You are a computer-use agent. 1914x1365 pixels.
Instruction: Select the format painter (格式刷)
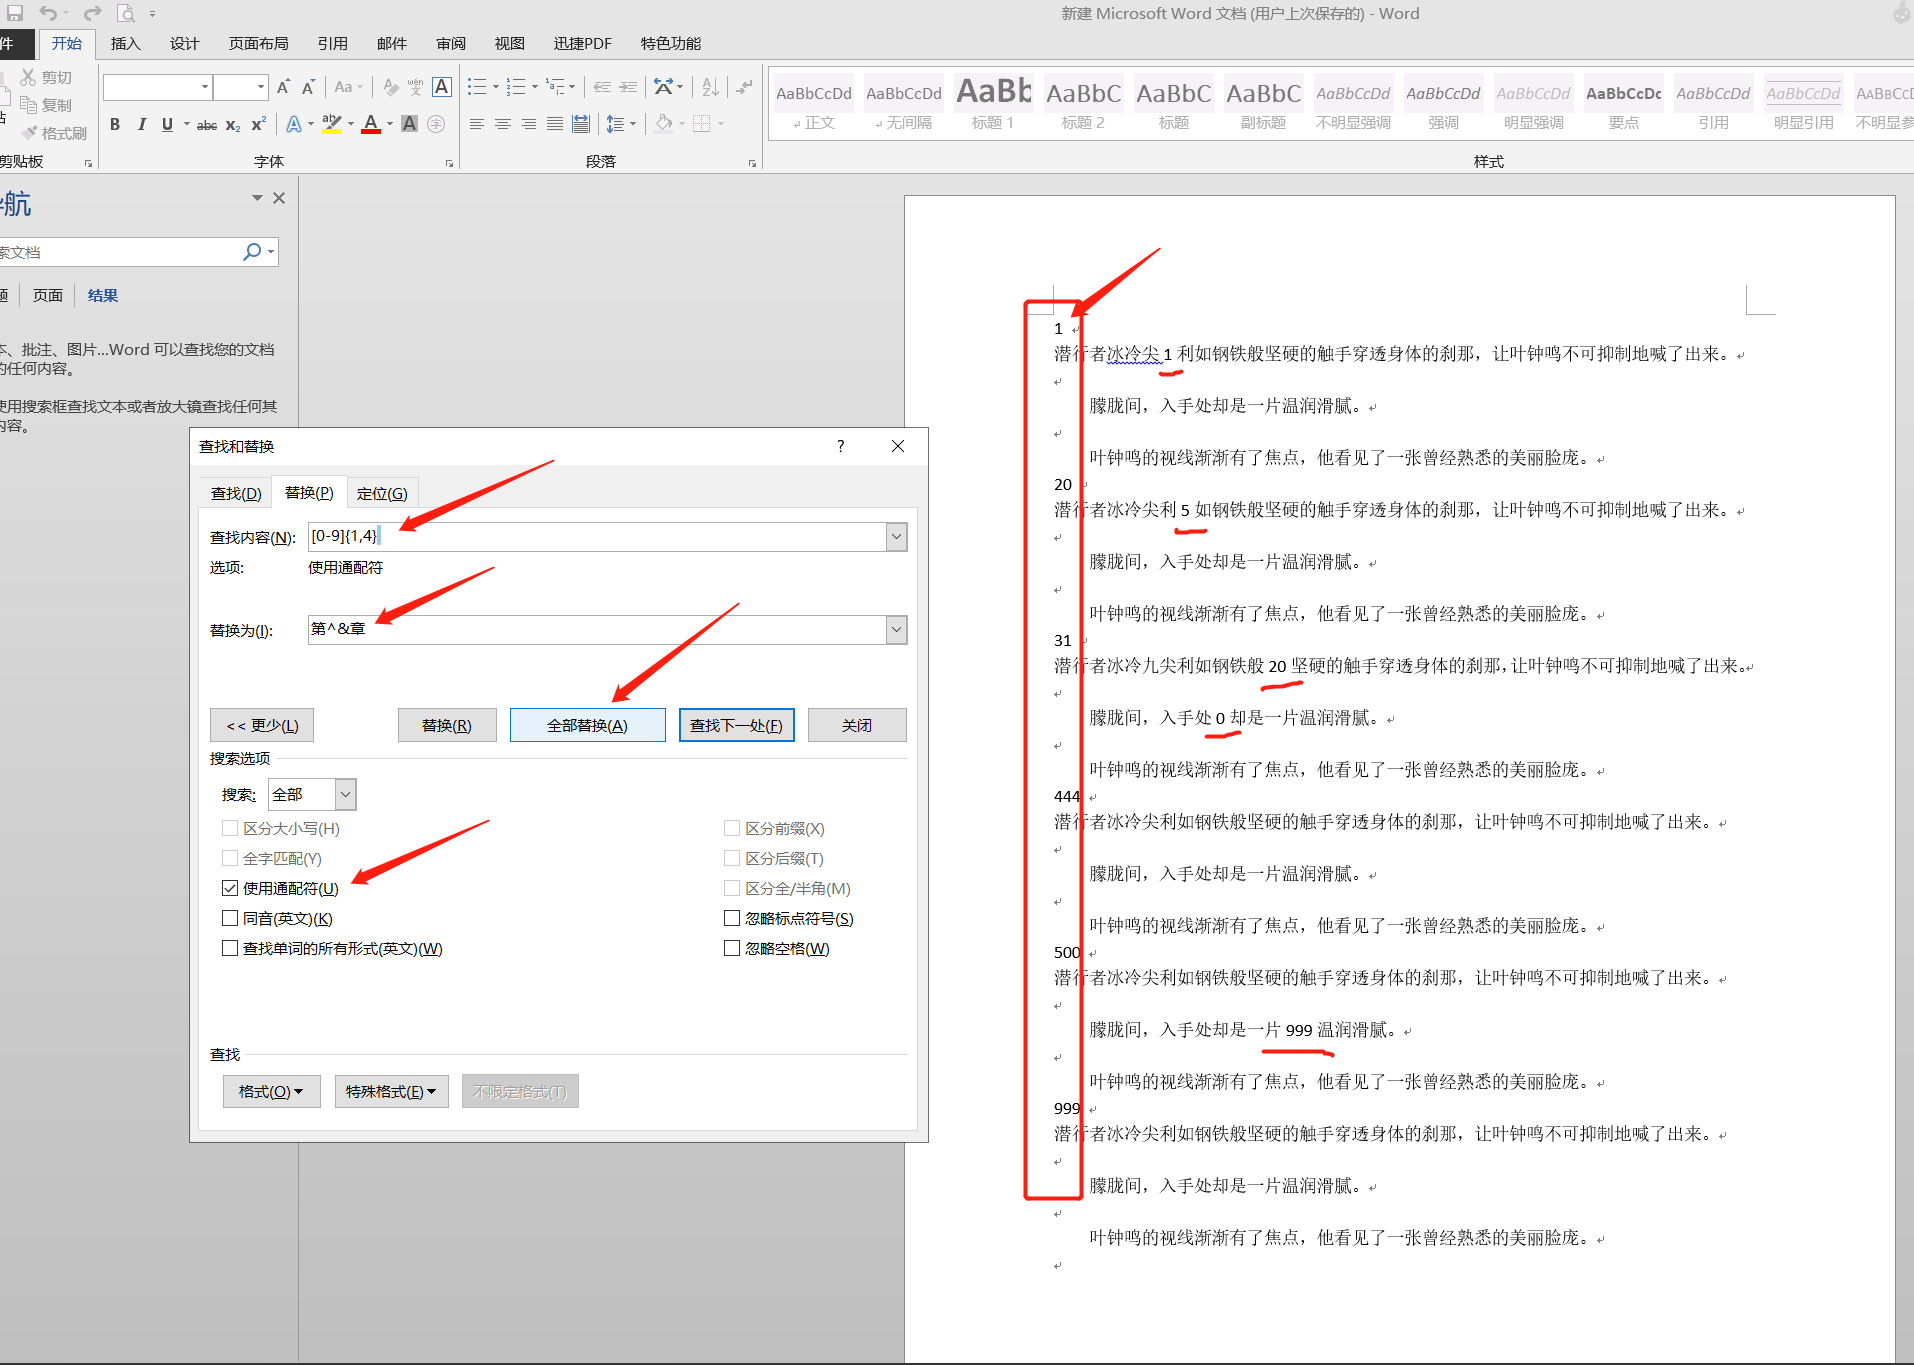point(55,133)
